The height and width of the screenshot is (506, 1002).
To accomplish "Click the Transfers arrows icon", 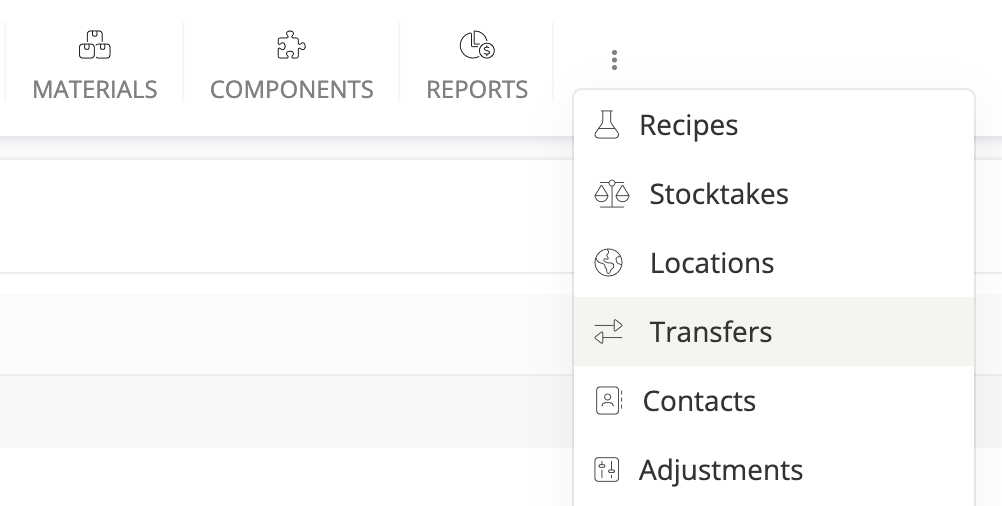I will (x=608, y=332).
